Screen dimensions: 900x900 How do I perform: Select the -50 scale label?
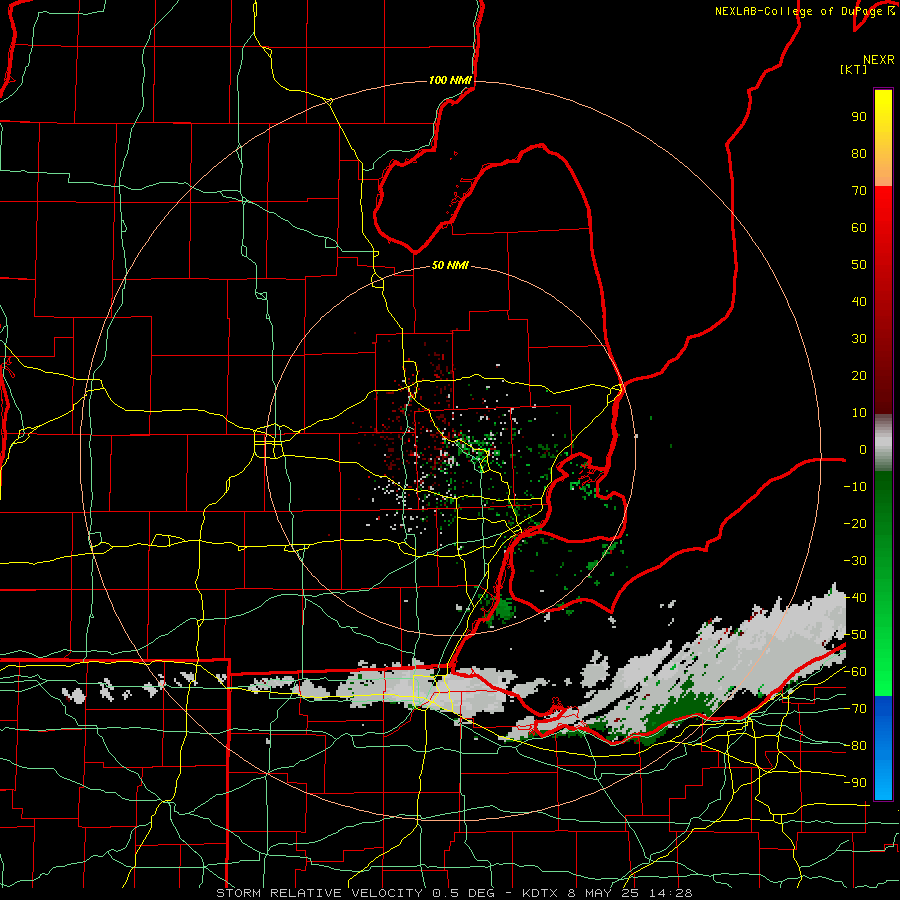855,635
